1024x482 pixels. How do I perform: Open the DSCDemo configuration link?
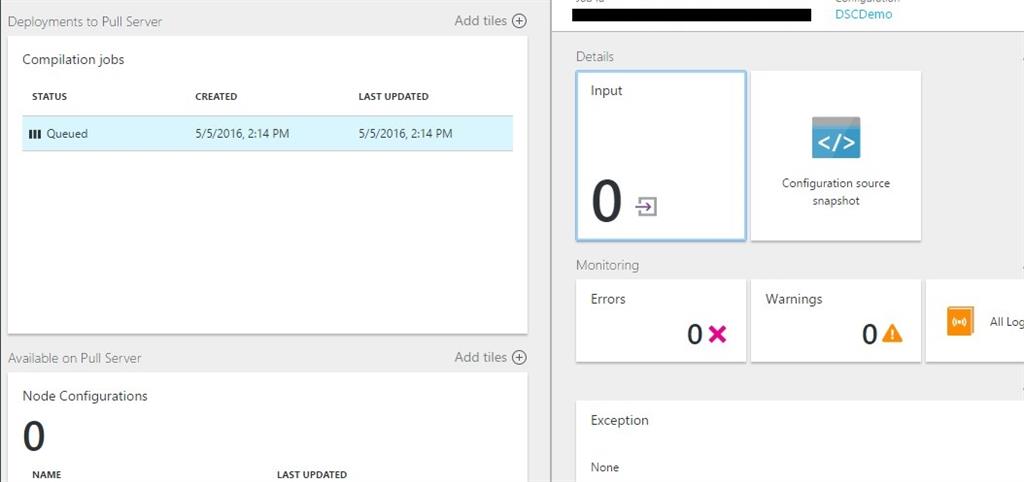tap(863, 15)
